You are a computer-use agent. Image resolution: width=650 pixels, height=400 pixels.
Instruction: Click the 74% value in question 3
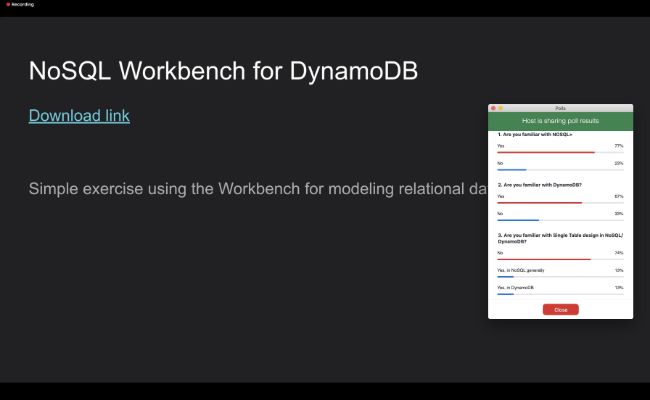618,253
